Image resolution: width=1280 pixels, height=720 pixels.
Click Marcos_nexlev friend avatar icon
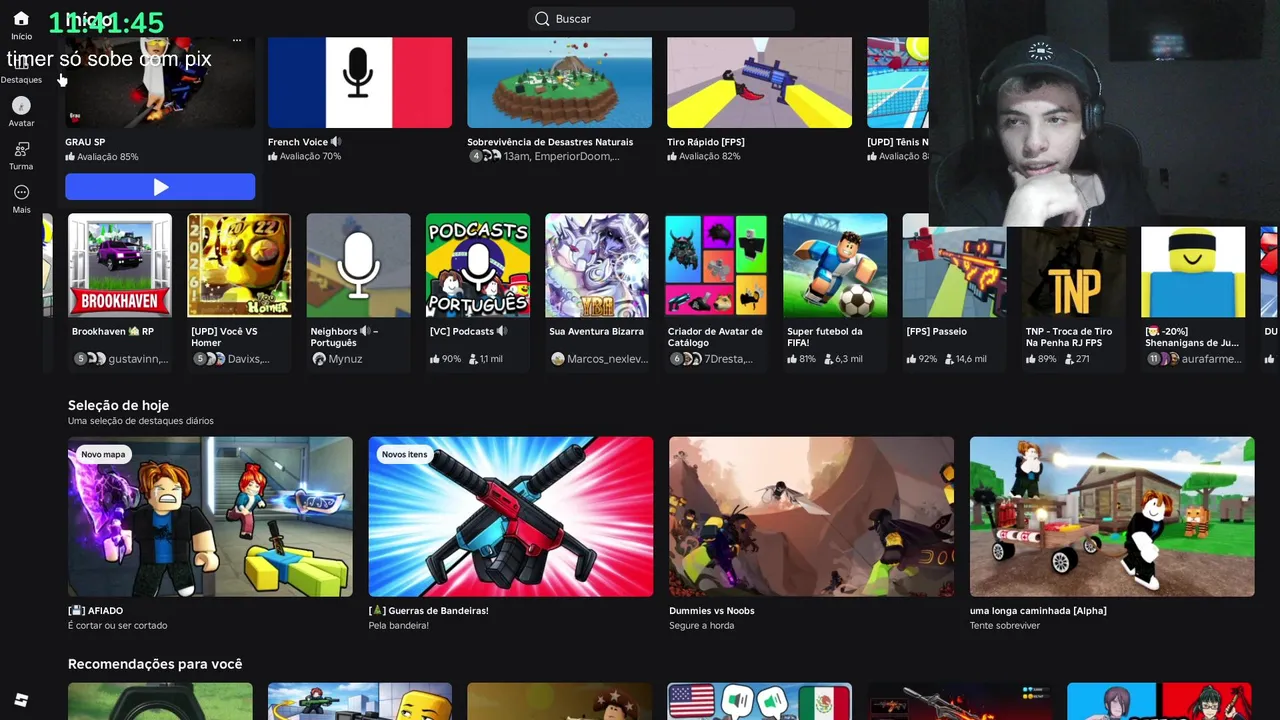[x=558, y=359]
